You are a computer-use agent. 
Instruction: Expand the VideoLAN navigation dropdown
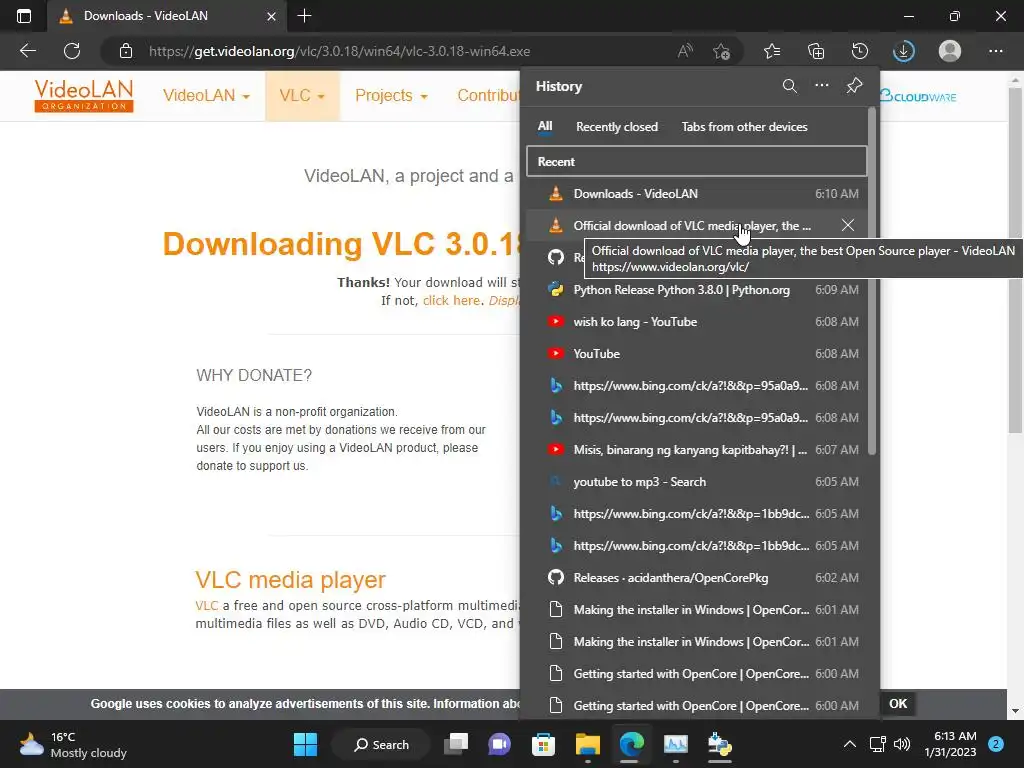coord(206,95)
